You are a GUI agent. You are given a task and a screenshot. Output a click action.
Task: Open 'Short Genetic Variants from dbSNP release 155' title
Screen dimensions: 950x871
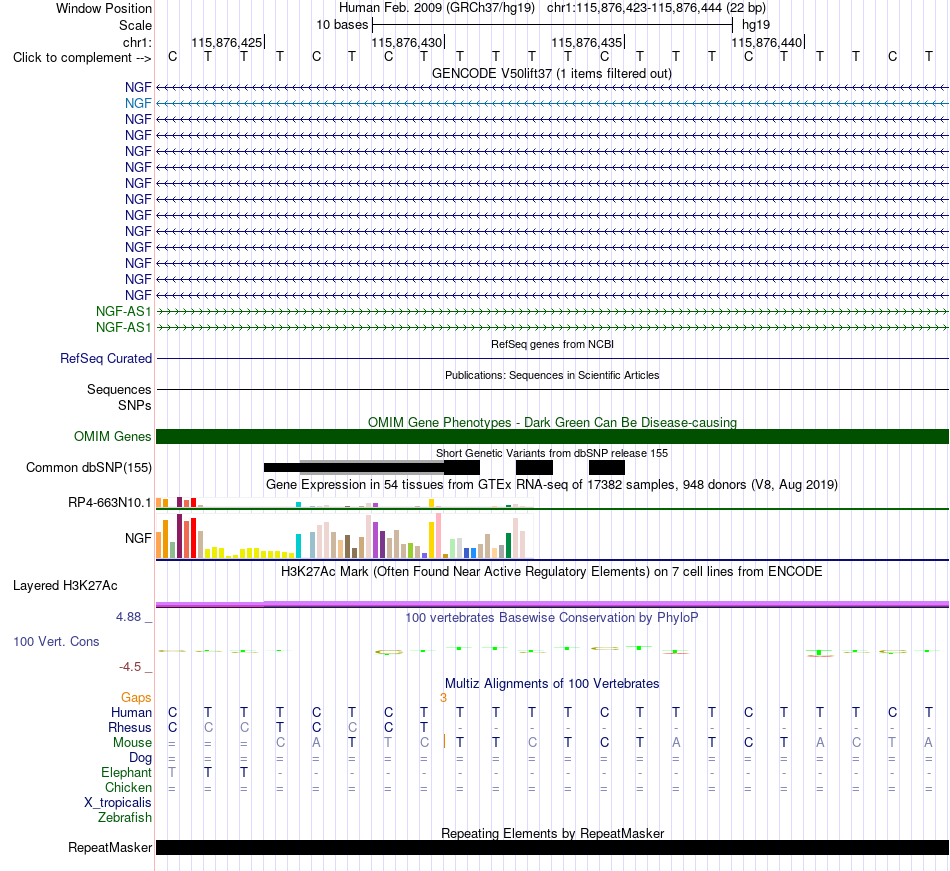click(x=552, y=453)
